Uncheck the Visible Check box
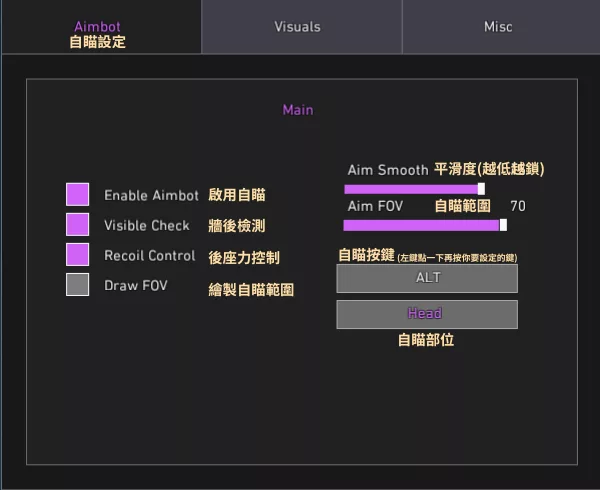 click(77, 225)
